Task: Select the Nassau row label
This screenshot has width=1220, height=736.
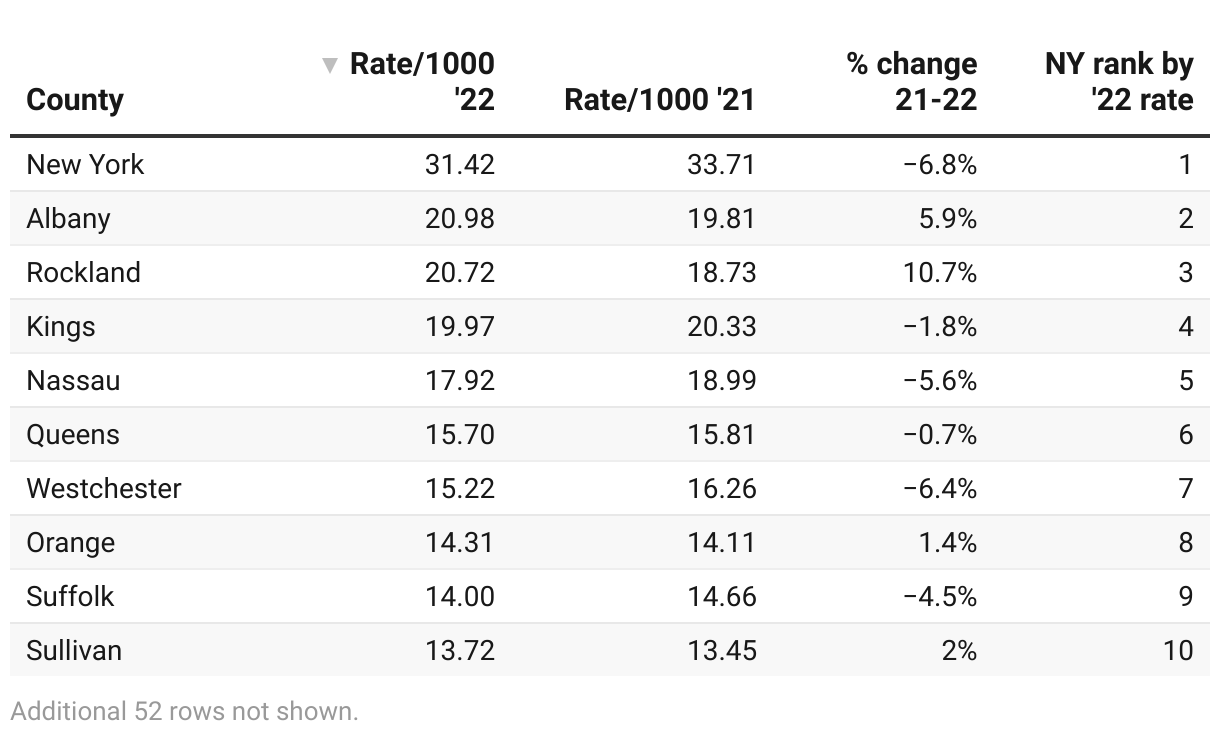Action: tap(73, 381)
